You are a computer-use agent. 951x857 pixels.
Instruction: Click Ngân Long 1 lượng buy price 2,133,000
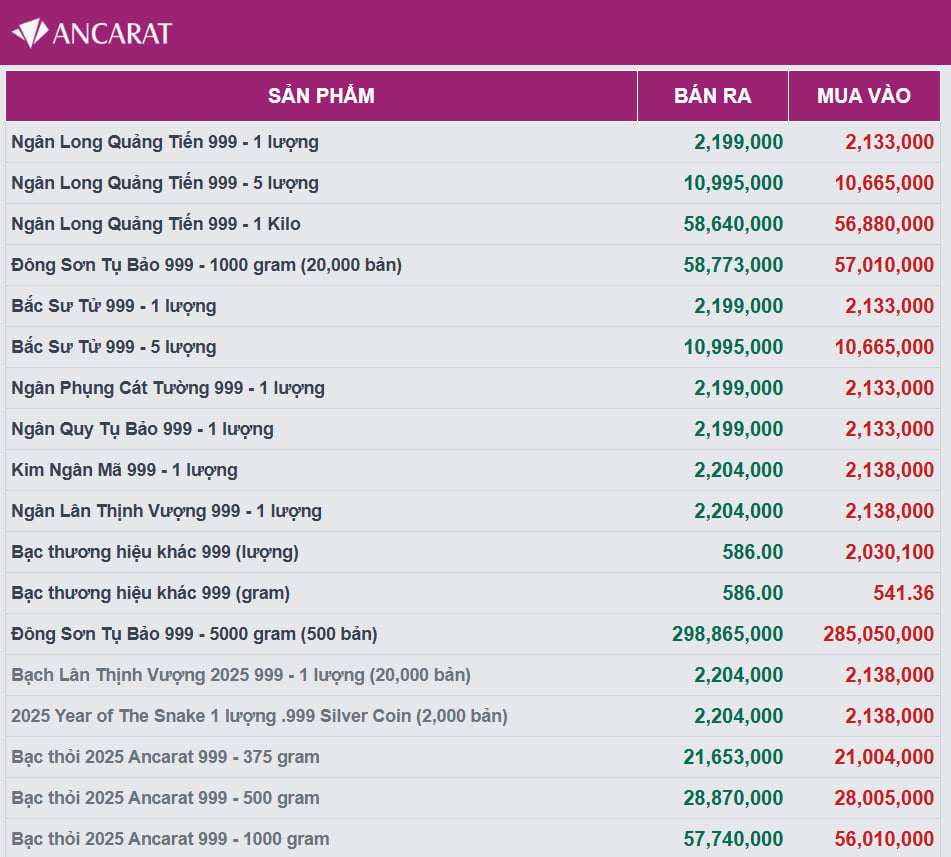pos(890,142)
